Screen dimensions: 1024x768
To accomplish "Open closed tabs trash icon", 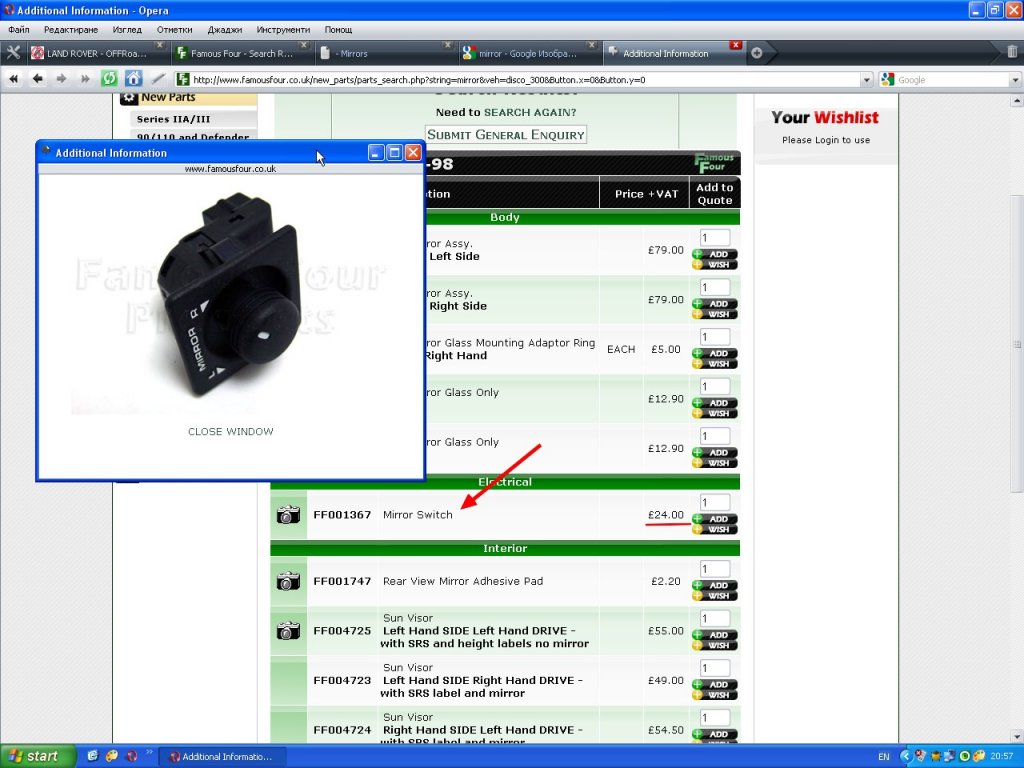I will pos(1012,52).
